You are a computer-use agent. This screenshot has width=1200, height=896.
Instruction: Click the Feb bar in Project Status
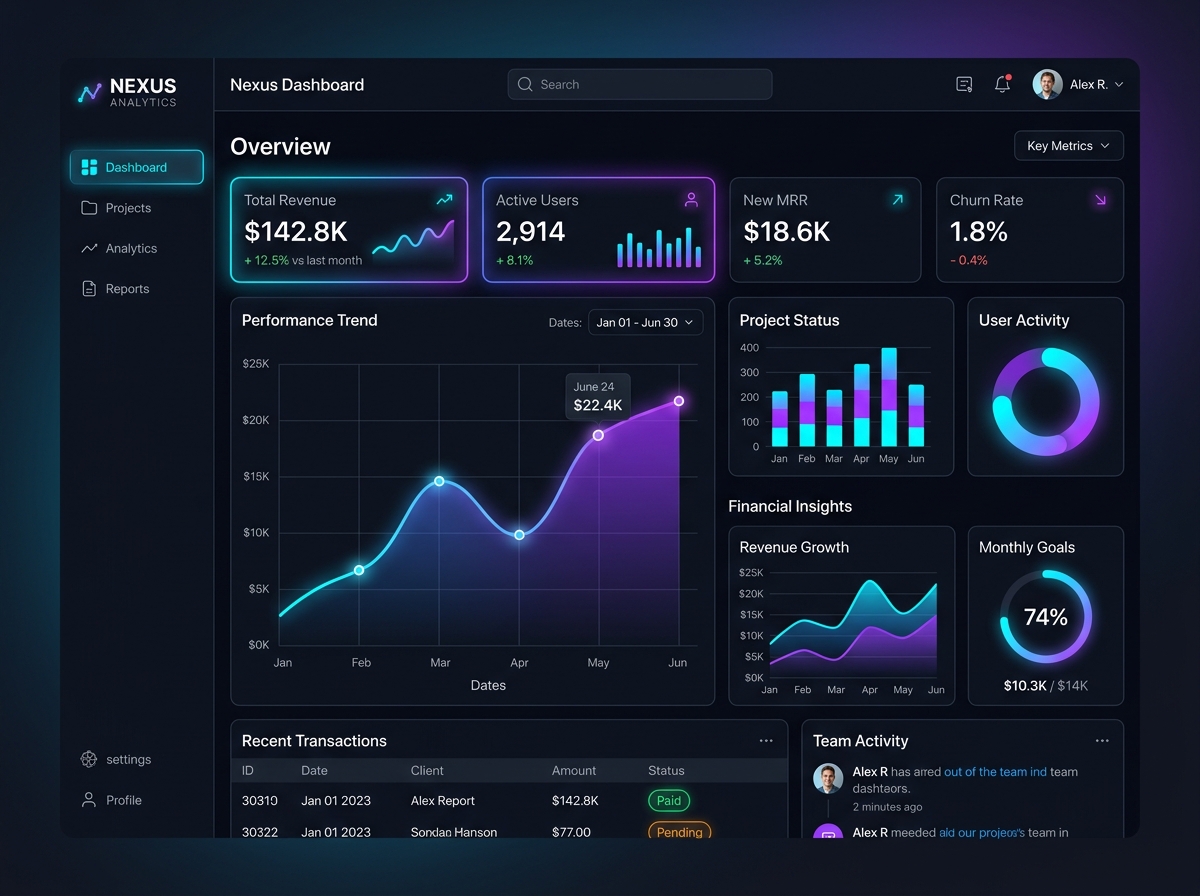(807, 410)
